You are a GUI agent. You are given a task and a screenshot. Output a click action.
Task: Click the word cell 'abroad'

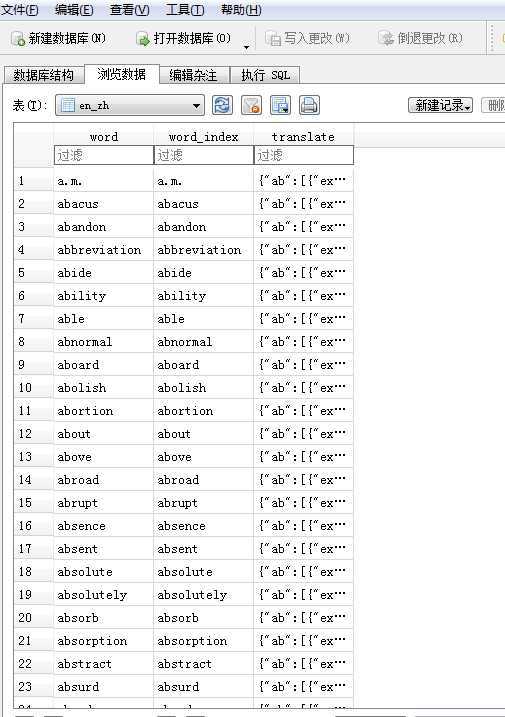point(104,480)
